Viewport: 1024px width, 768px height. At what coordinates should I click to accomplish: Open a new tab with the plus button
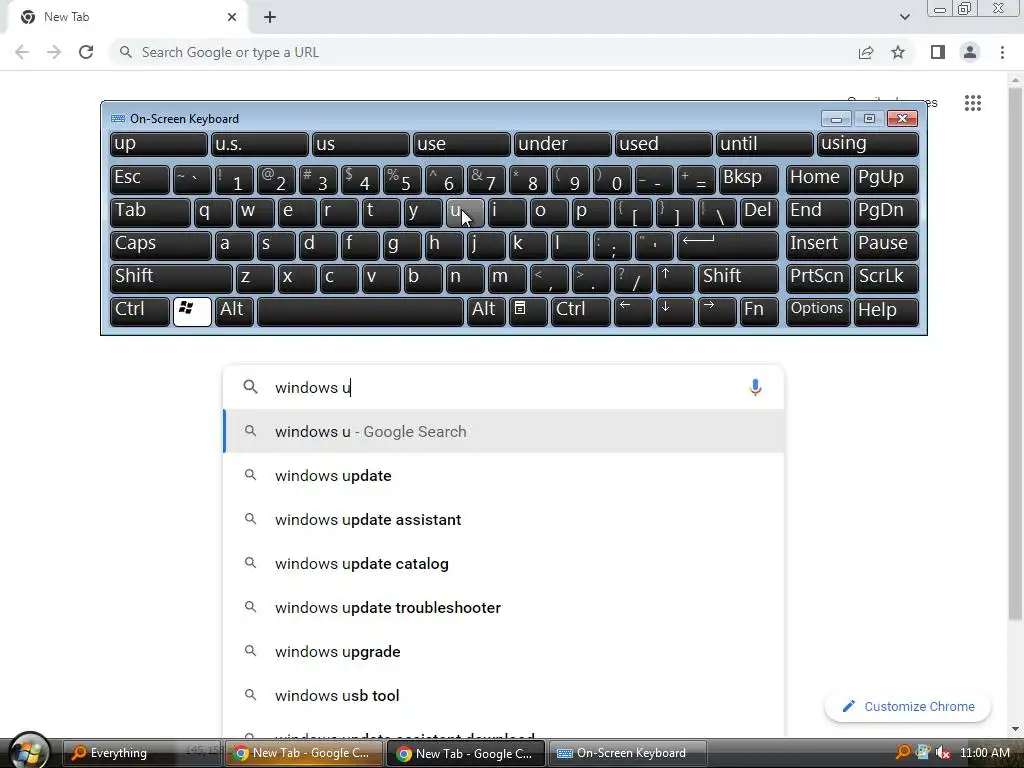pos(270,17)
